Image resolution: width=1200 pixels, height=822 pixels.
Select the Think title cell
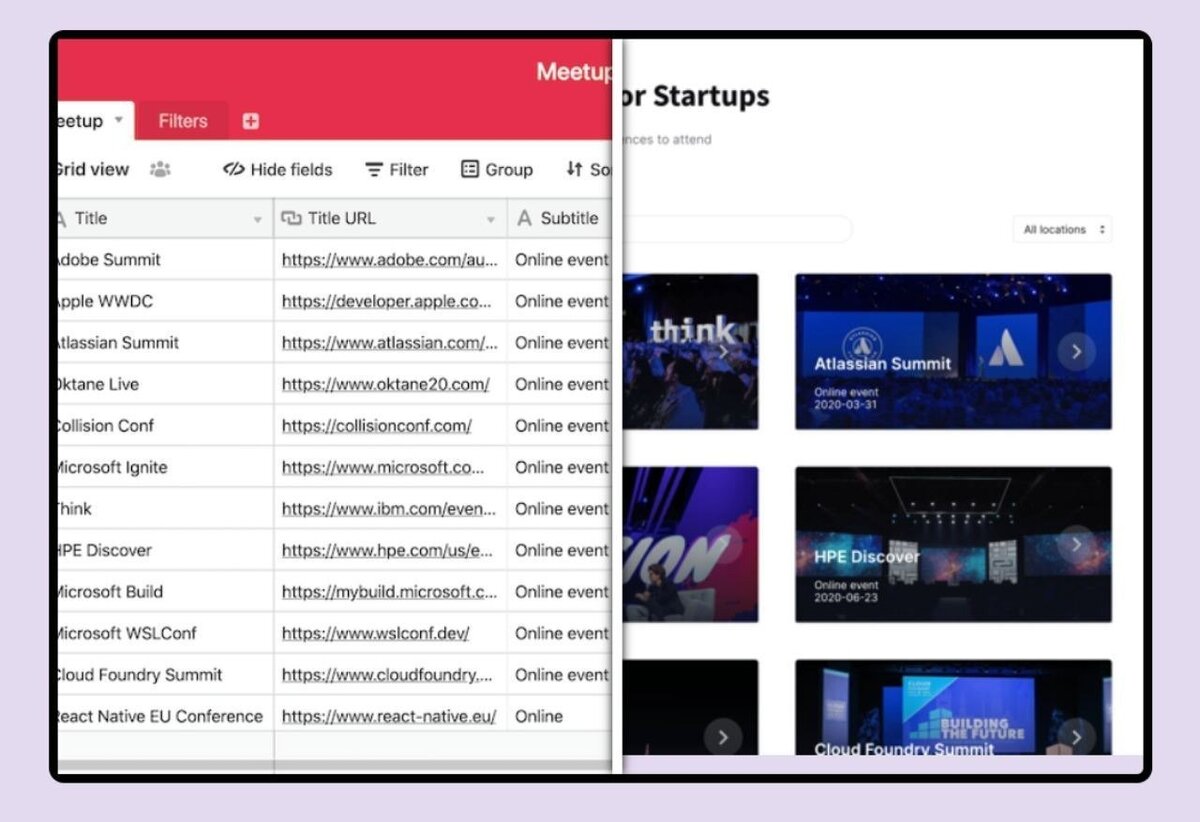coord(165,509)
